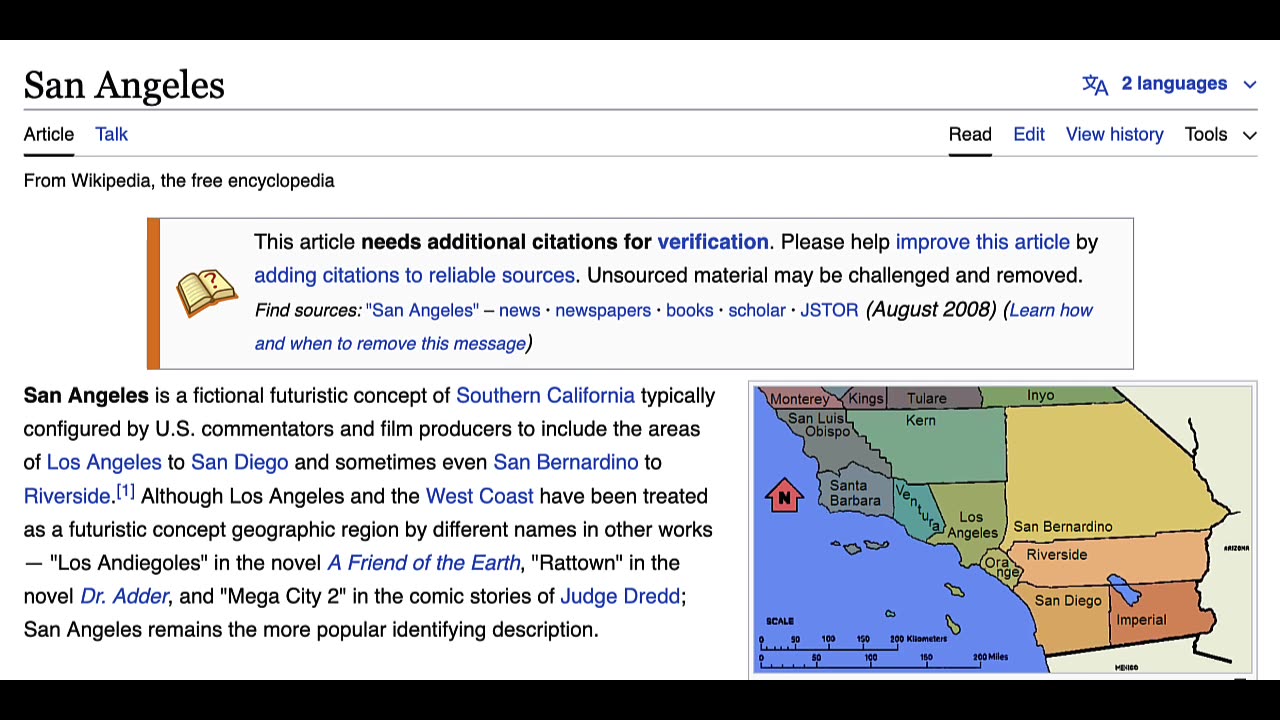The height and width of the screenshot is (720, 1280).
Task: Switch to the Article tab
Action: point(49,134)
